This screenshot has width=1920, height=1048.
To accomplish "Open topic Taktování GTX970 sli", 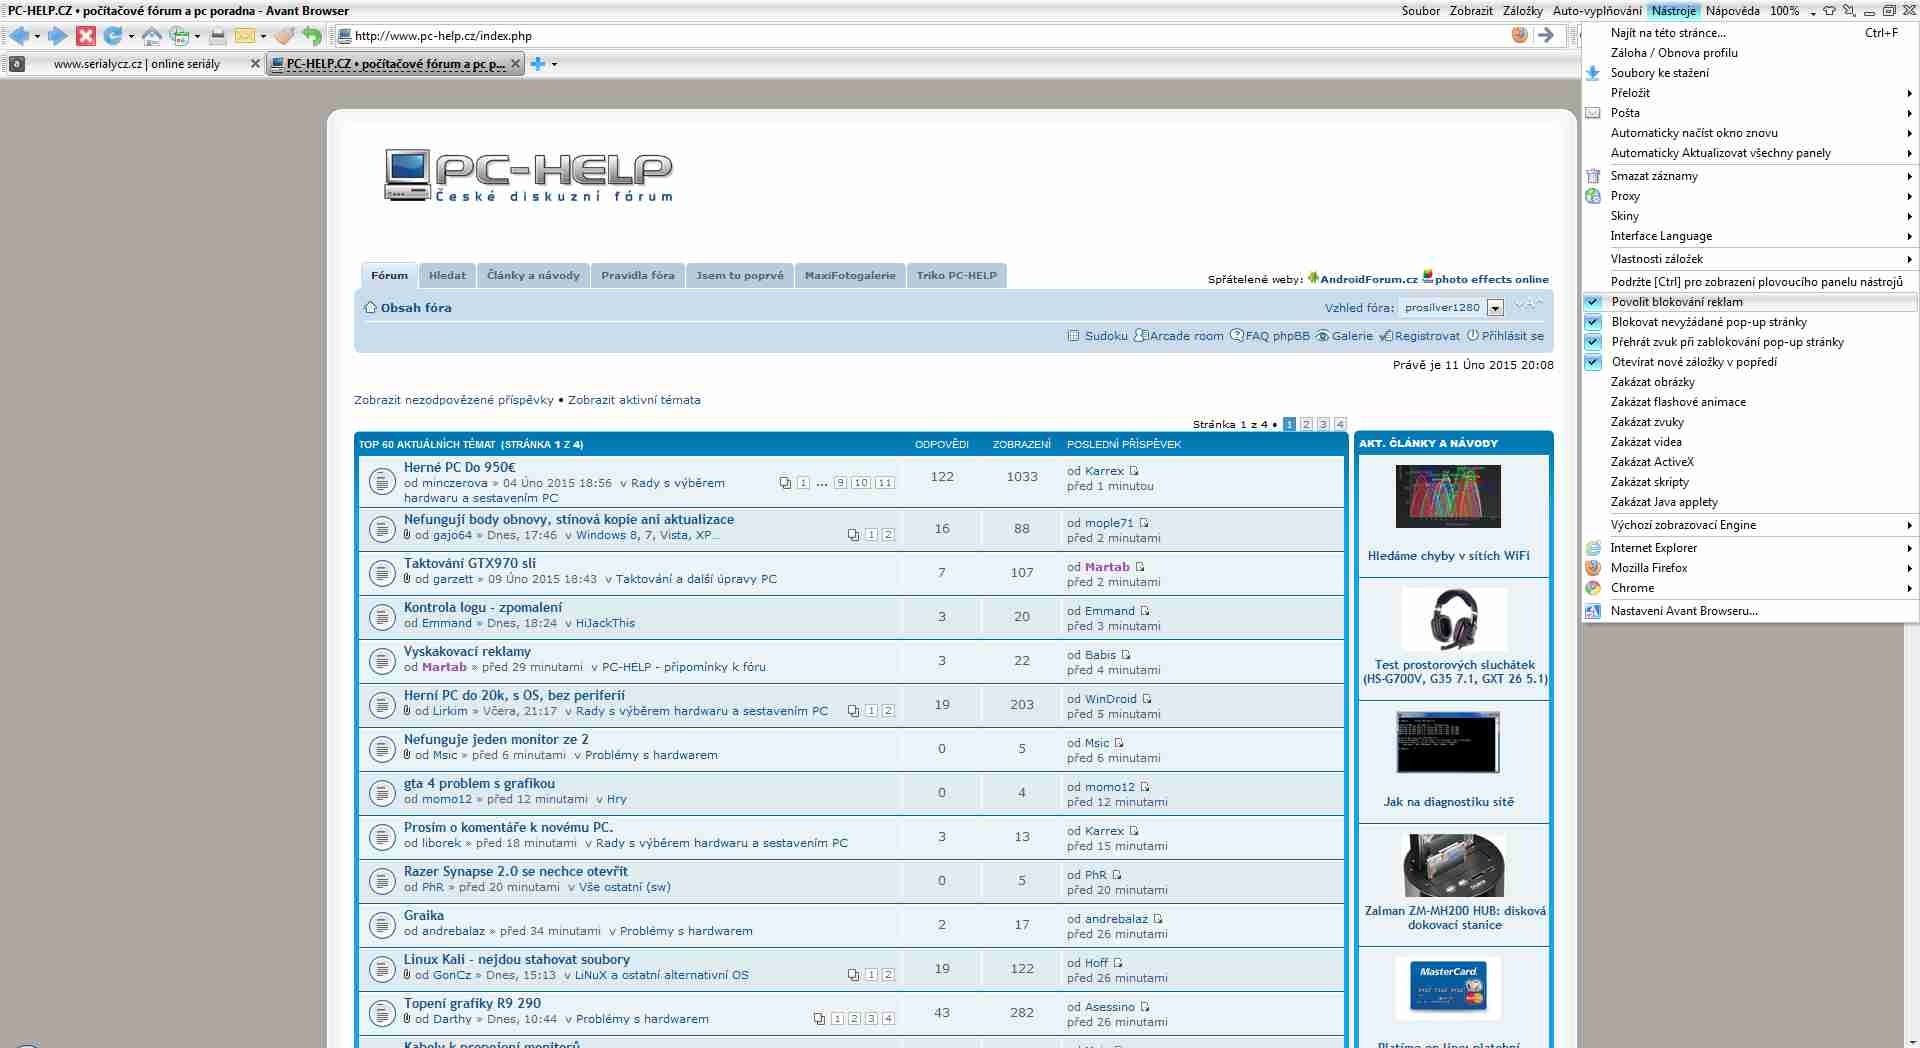I will pos(469,563).
